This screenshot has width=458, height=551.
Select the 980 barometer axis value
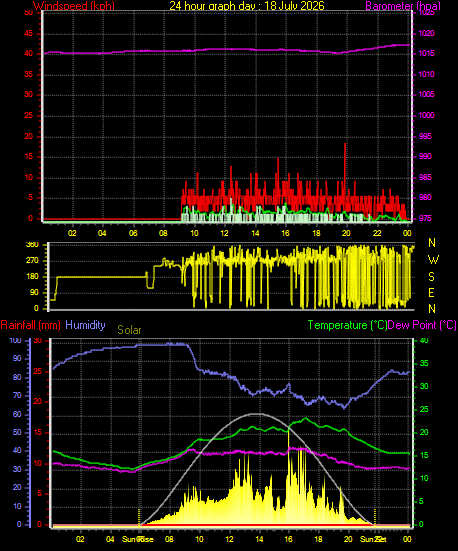point(425,197)
